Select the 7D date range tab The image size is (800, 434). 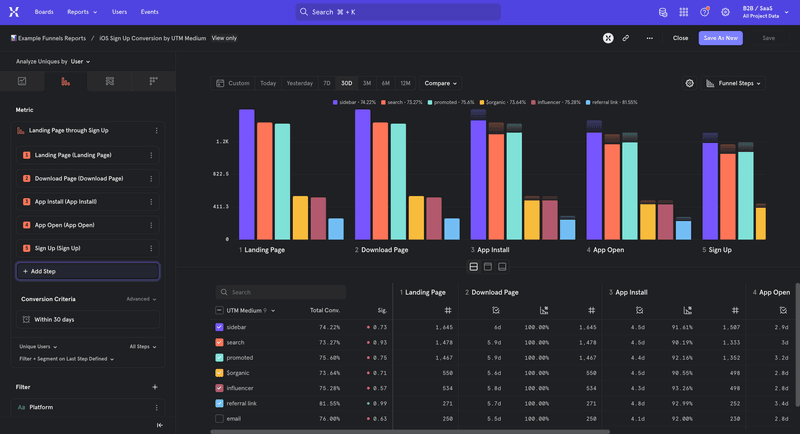pyautogui.click(x=326, y=83)
